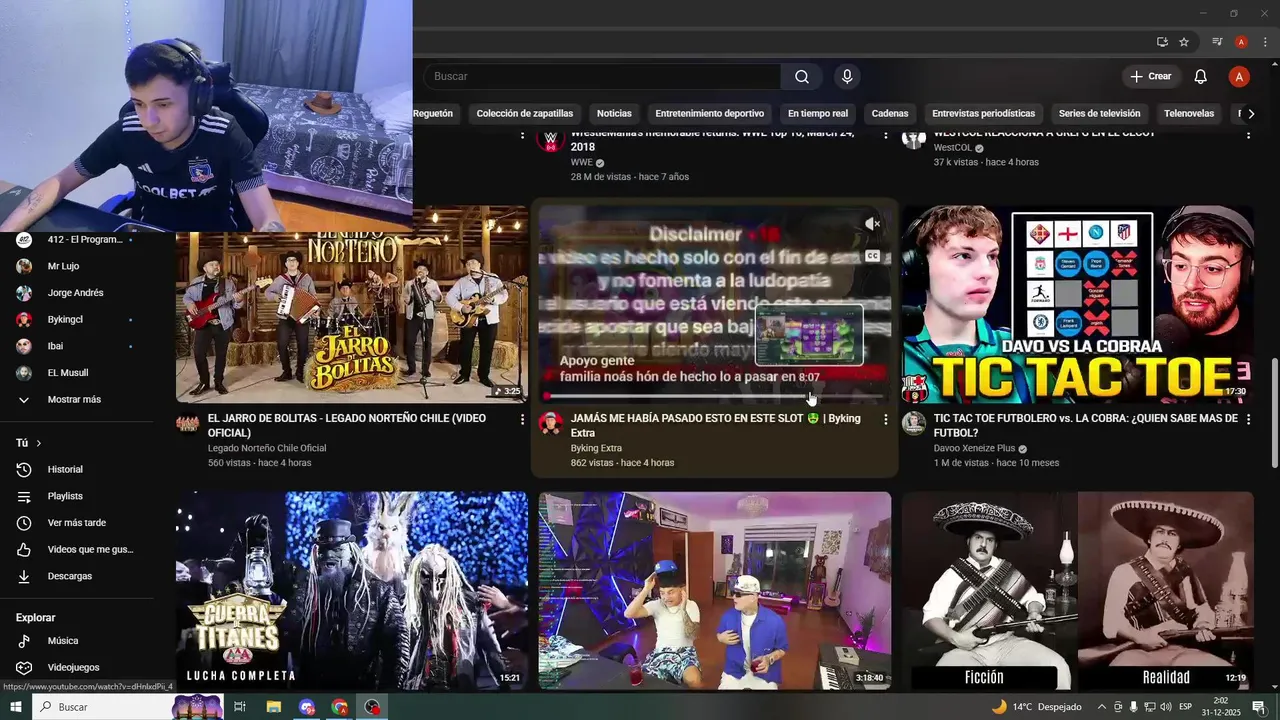
Task: Open taskbar volume speaker icon
Action: click(1166, 707)
